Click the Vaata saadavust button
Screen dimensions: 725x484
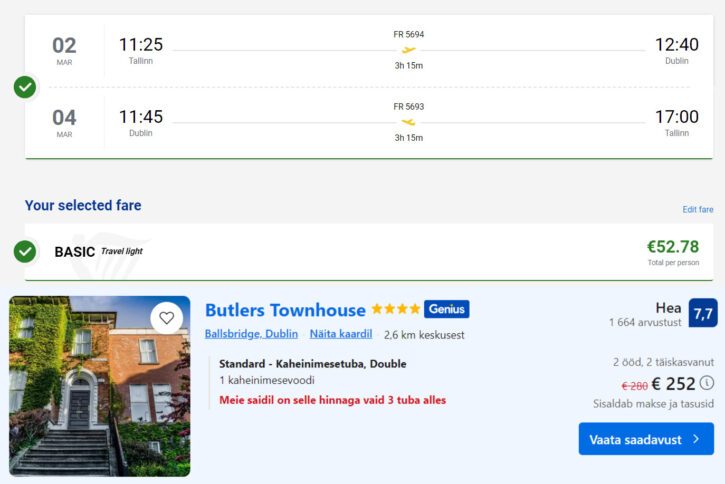[646, 439]
